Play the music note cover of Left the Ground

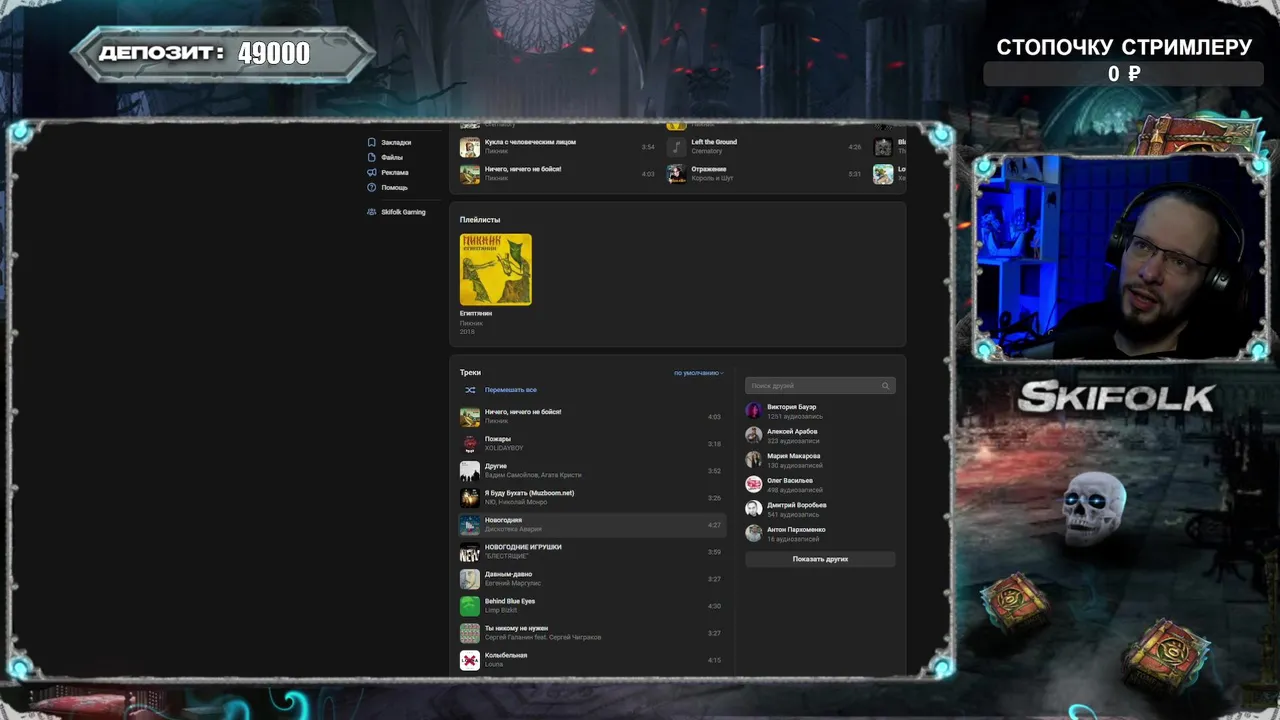pyautogui.click(x=677, y=147)
